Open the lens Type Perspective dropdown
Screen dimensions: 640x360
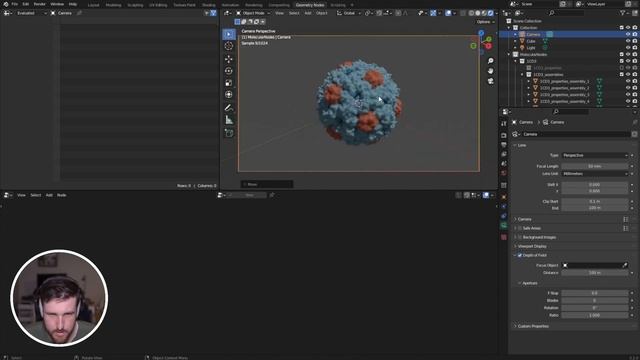click(595, 156)
